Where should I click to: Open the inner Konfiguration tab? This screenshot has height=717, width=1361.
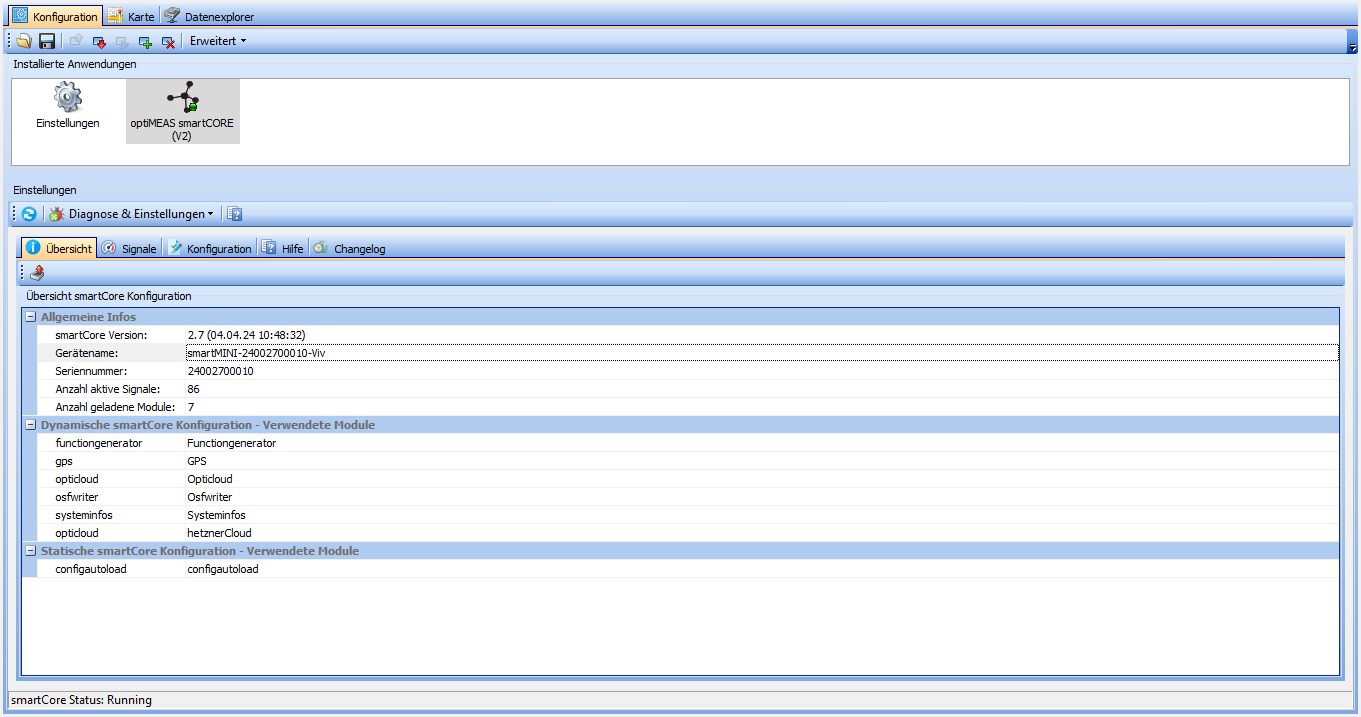[210, 248]
